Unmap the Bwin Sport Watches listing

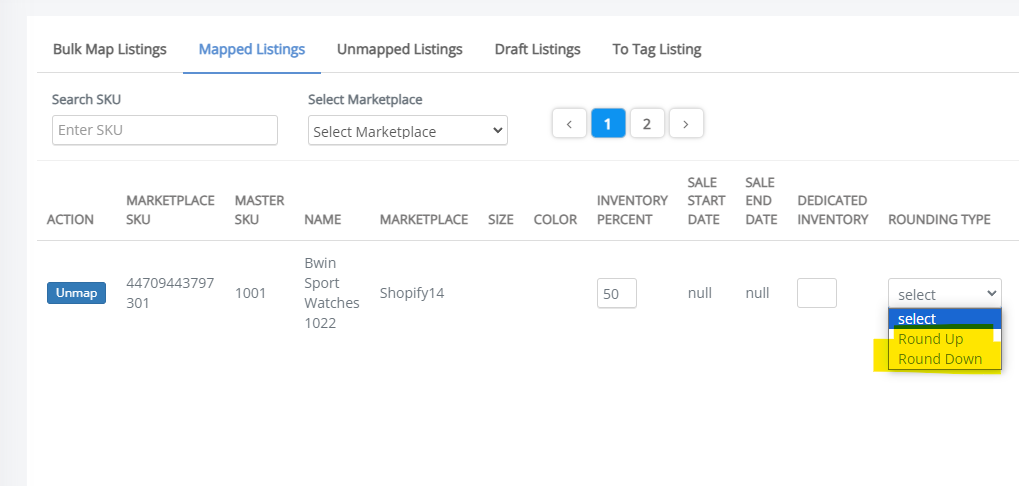76,293
